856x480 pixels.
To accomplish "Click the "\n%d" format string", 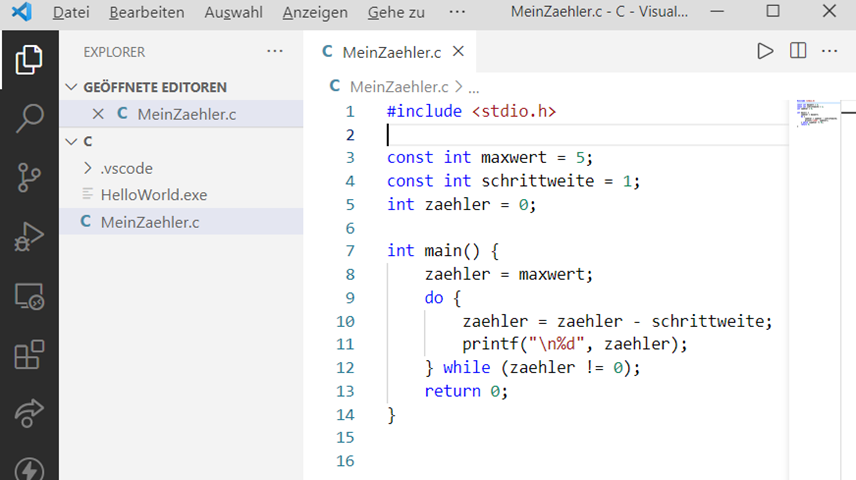I will tap(556, 344).
